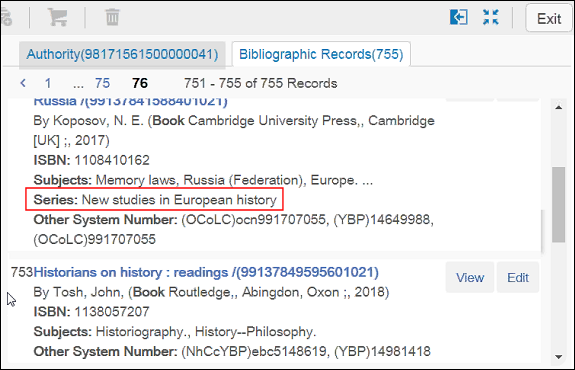Click the Exit button
The width and height of the screenshot is (575, 370).
549,18
